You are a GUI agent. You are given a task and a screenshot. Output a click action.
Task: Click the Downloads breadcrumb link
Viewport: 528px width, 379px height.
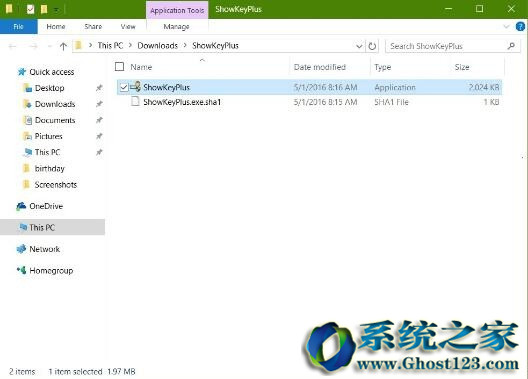coord(158,45)
